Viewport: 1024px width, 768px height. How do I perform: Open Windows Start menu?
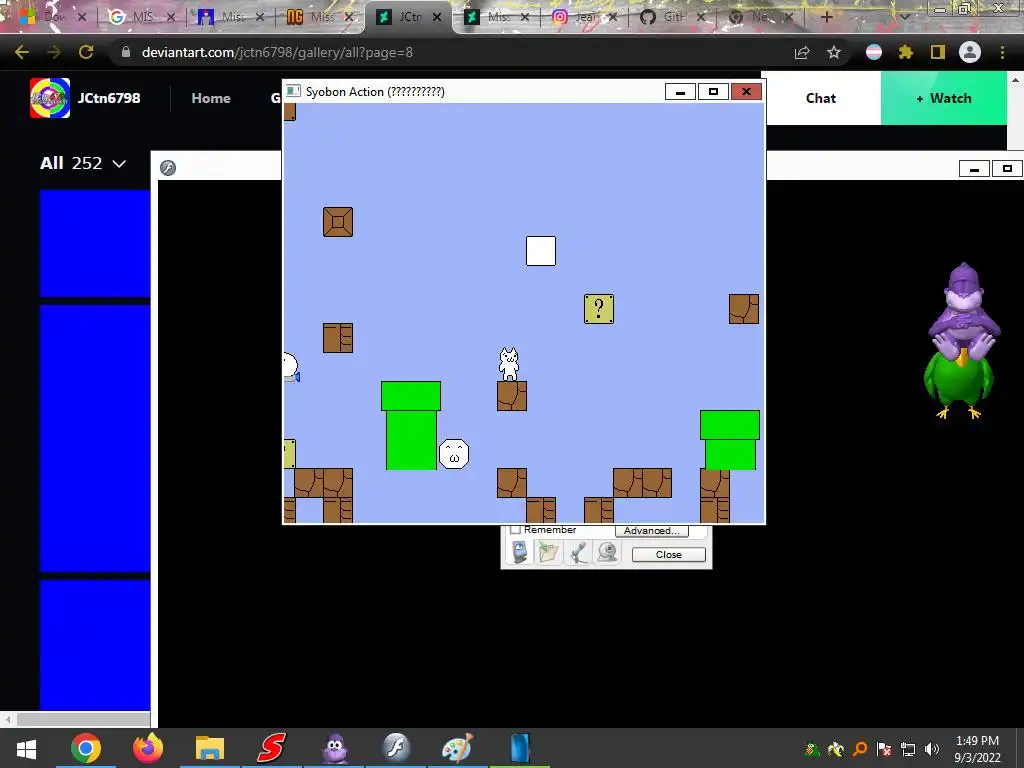click(x=26, y=748)
